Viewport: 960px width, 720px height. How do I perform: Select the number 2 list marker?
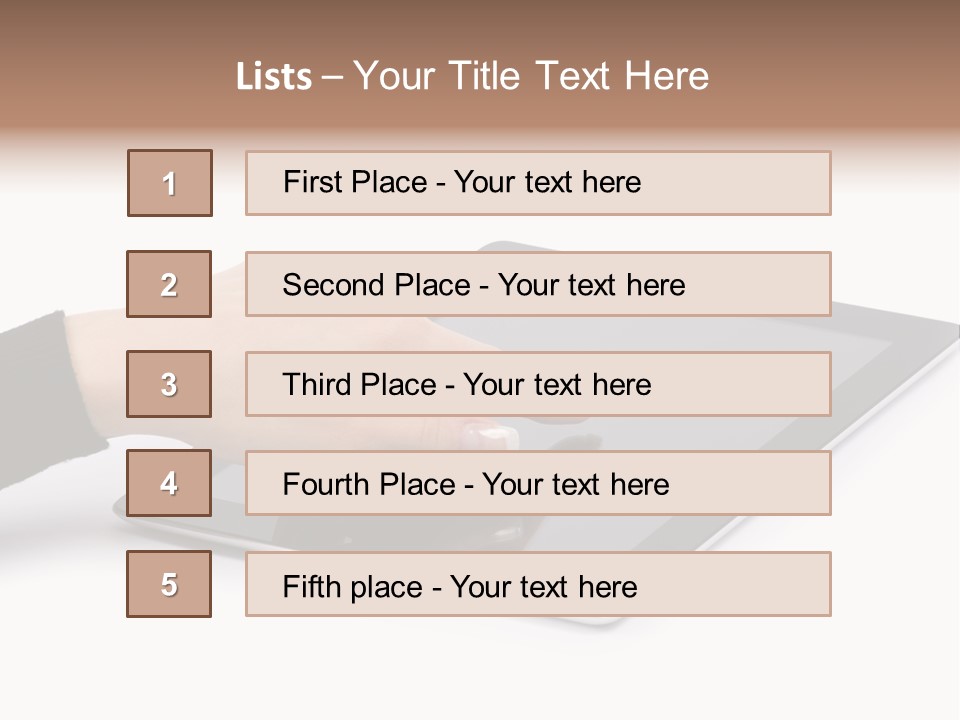(x=169, y=284)
